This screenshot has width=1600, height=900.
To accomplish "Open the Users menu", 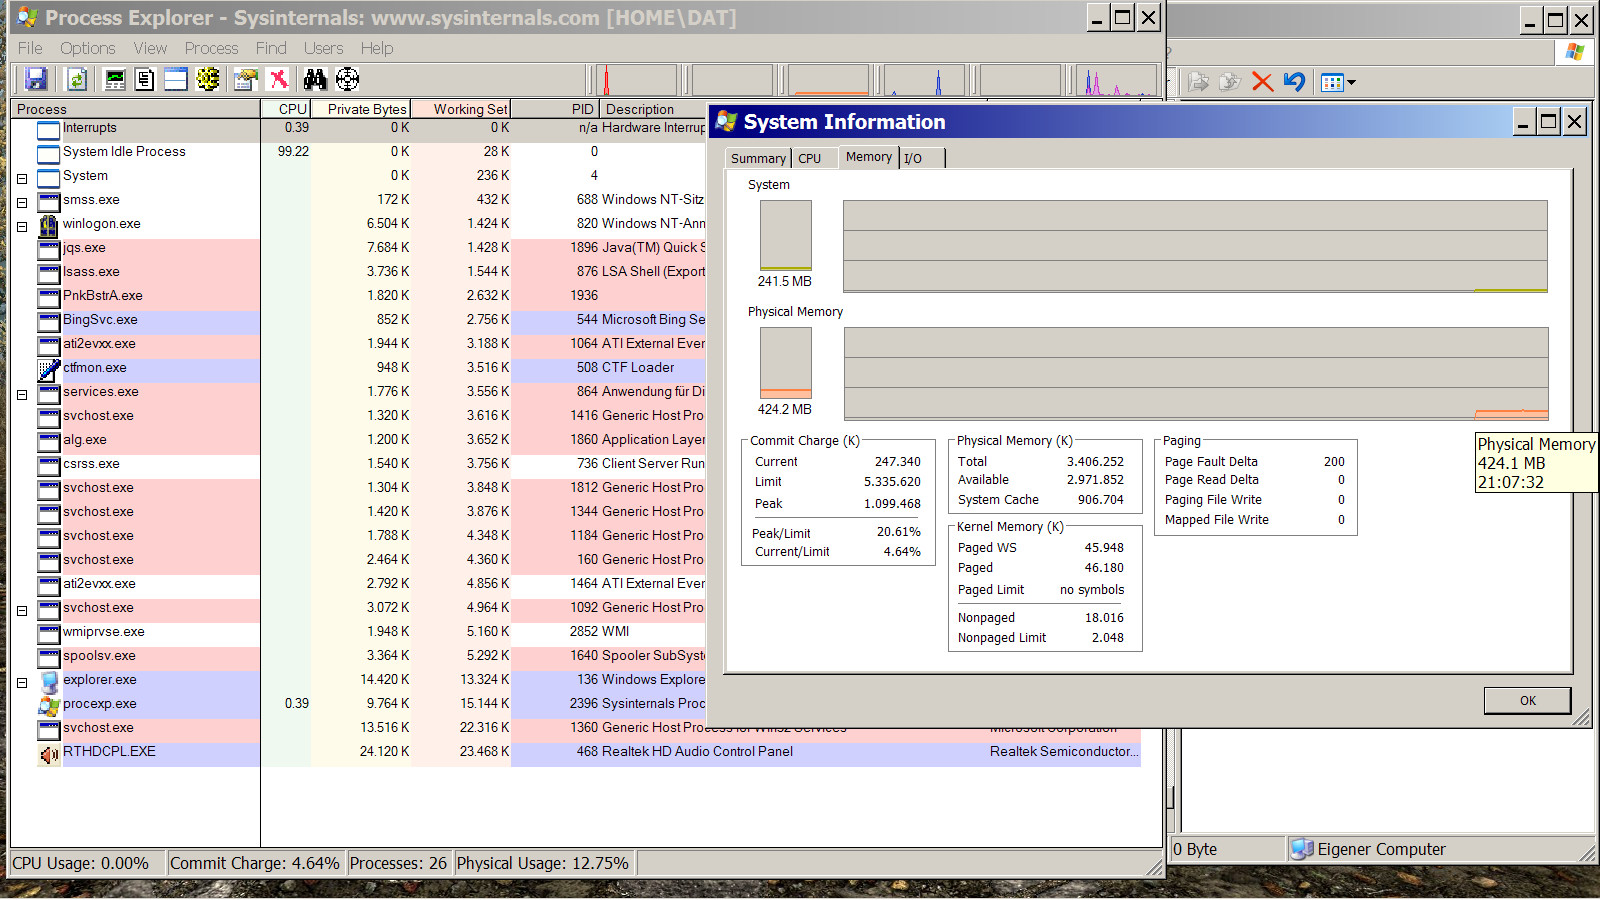I will point(323,48).
